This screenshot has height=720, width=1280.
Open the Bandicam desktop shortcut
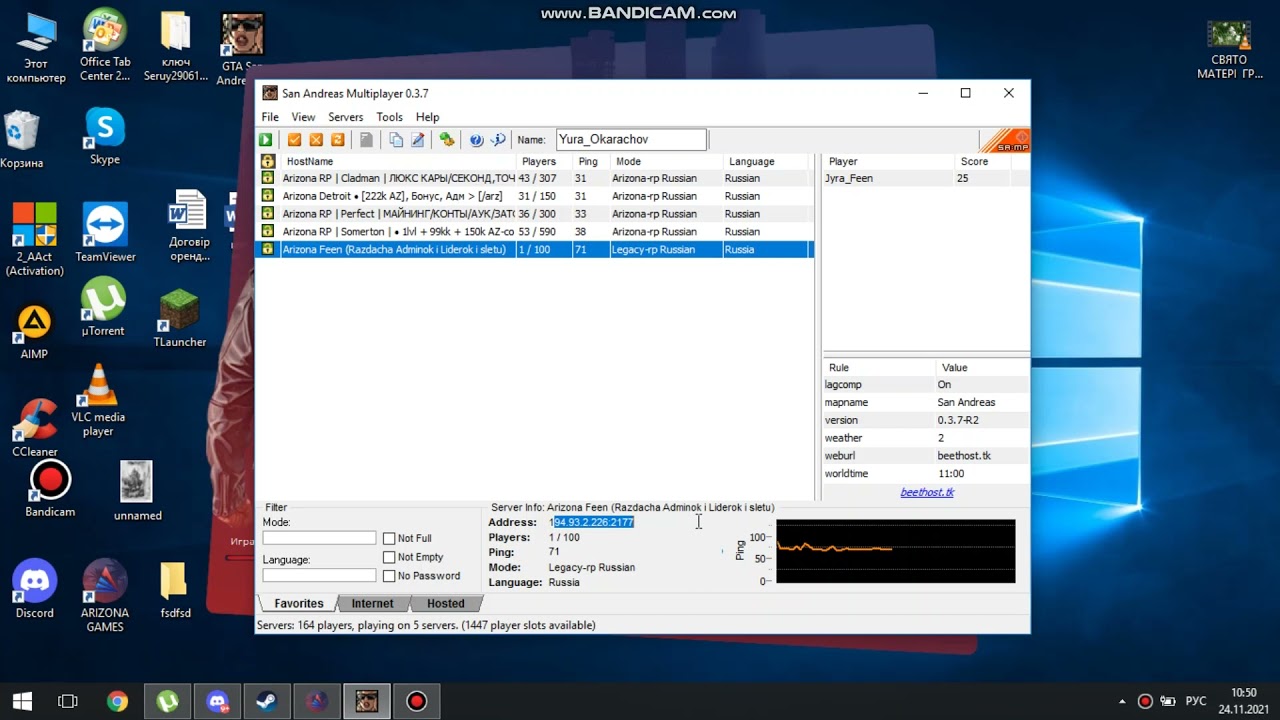point(50,490)
